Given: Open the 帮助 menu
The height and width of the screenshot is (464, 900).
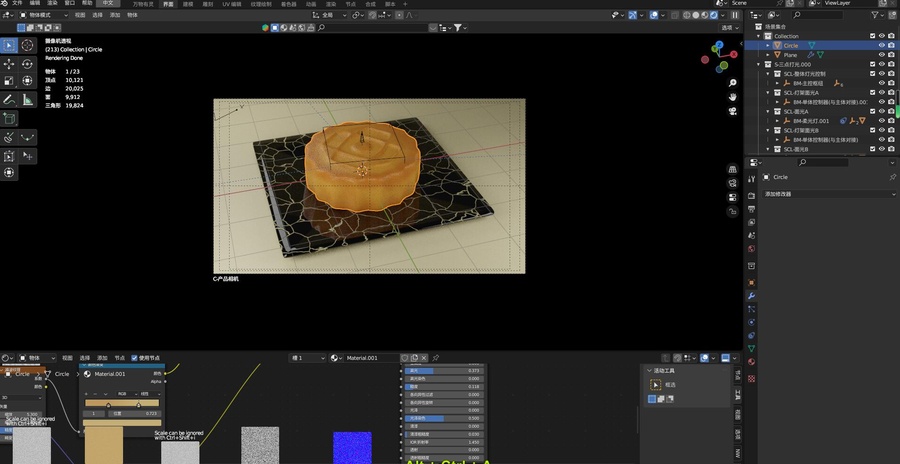Looking at the screenshot, I should [x=87, y=3].
